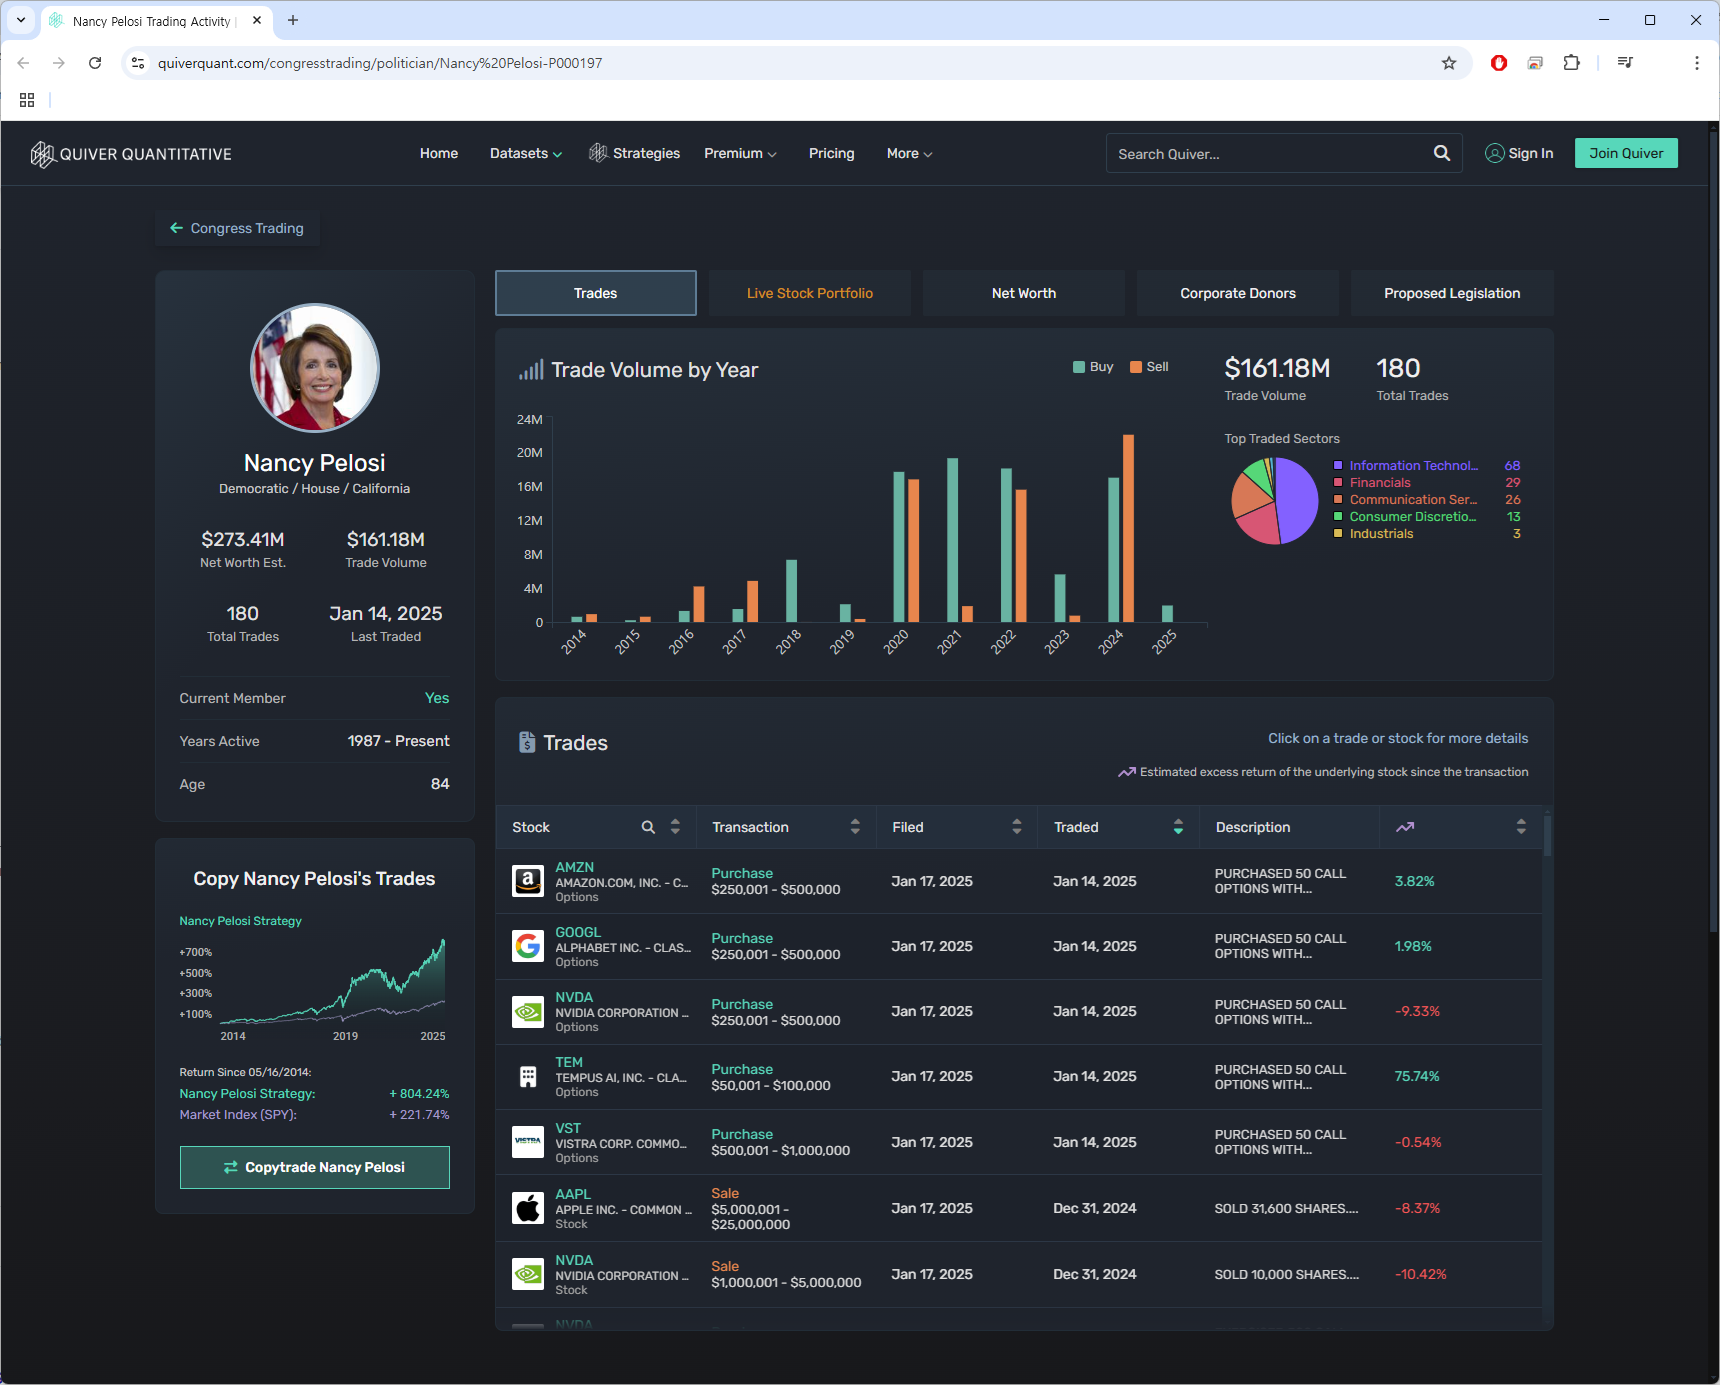This screenshot has width=1720, height=1385.
Task: Open the Chrome three-dot menu
Action: [x=1696, y=63]
